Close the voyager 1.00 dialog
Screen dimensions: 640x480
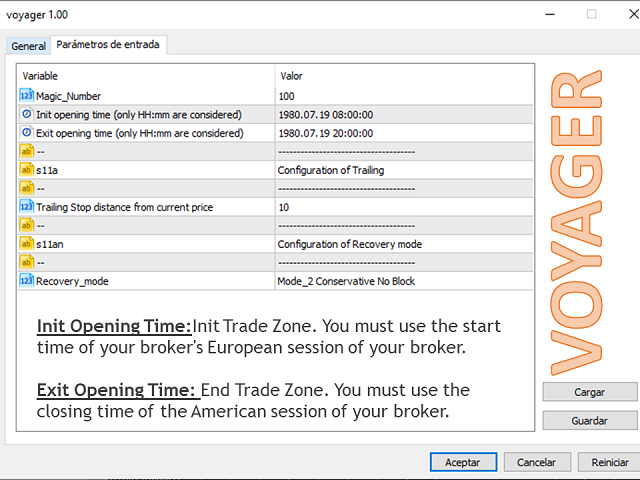coord(633,14)
